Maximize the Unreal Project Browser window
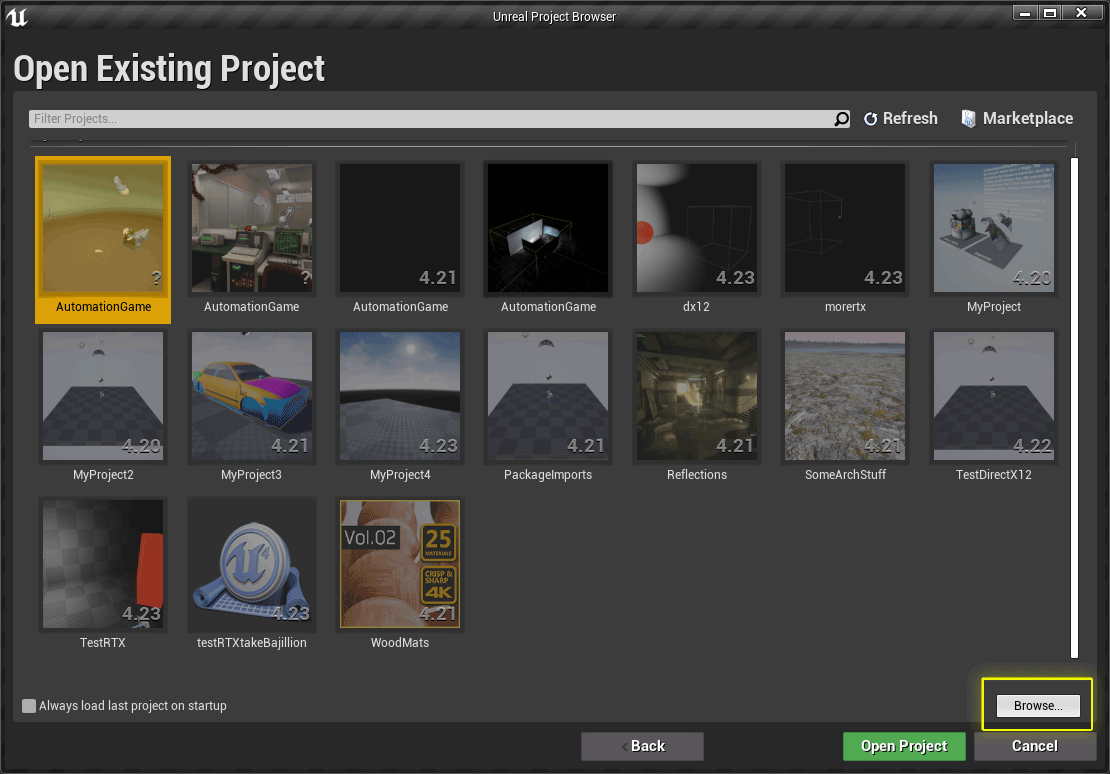Screen dimensions: 1110x774 pyautogui.click(x=1050, y=13)
